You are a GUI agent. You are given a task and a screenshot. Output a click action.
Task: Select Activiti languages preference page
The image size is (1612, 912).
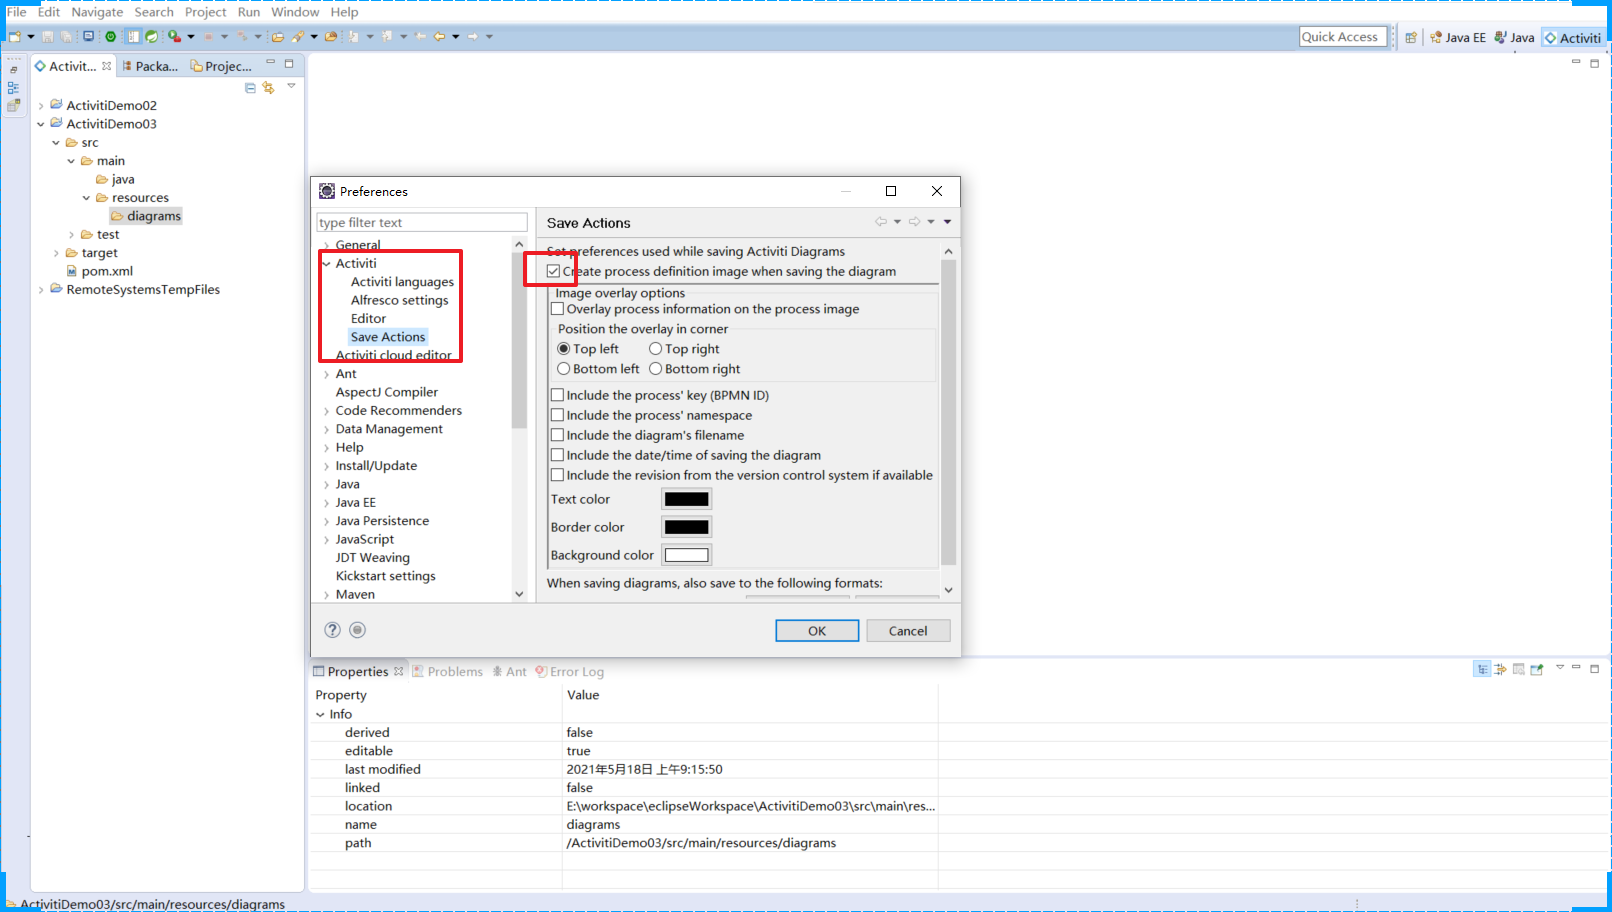click(x=402, y=282)
